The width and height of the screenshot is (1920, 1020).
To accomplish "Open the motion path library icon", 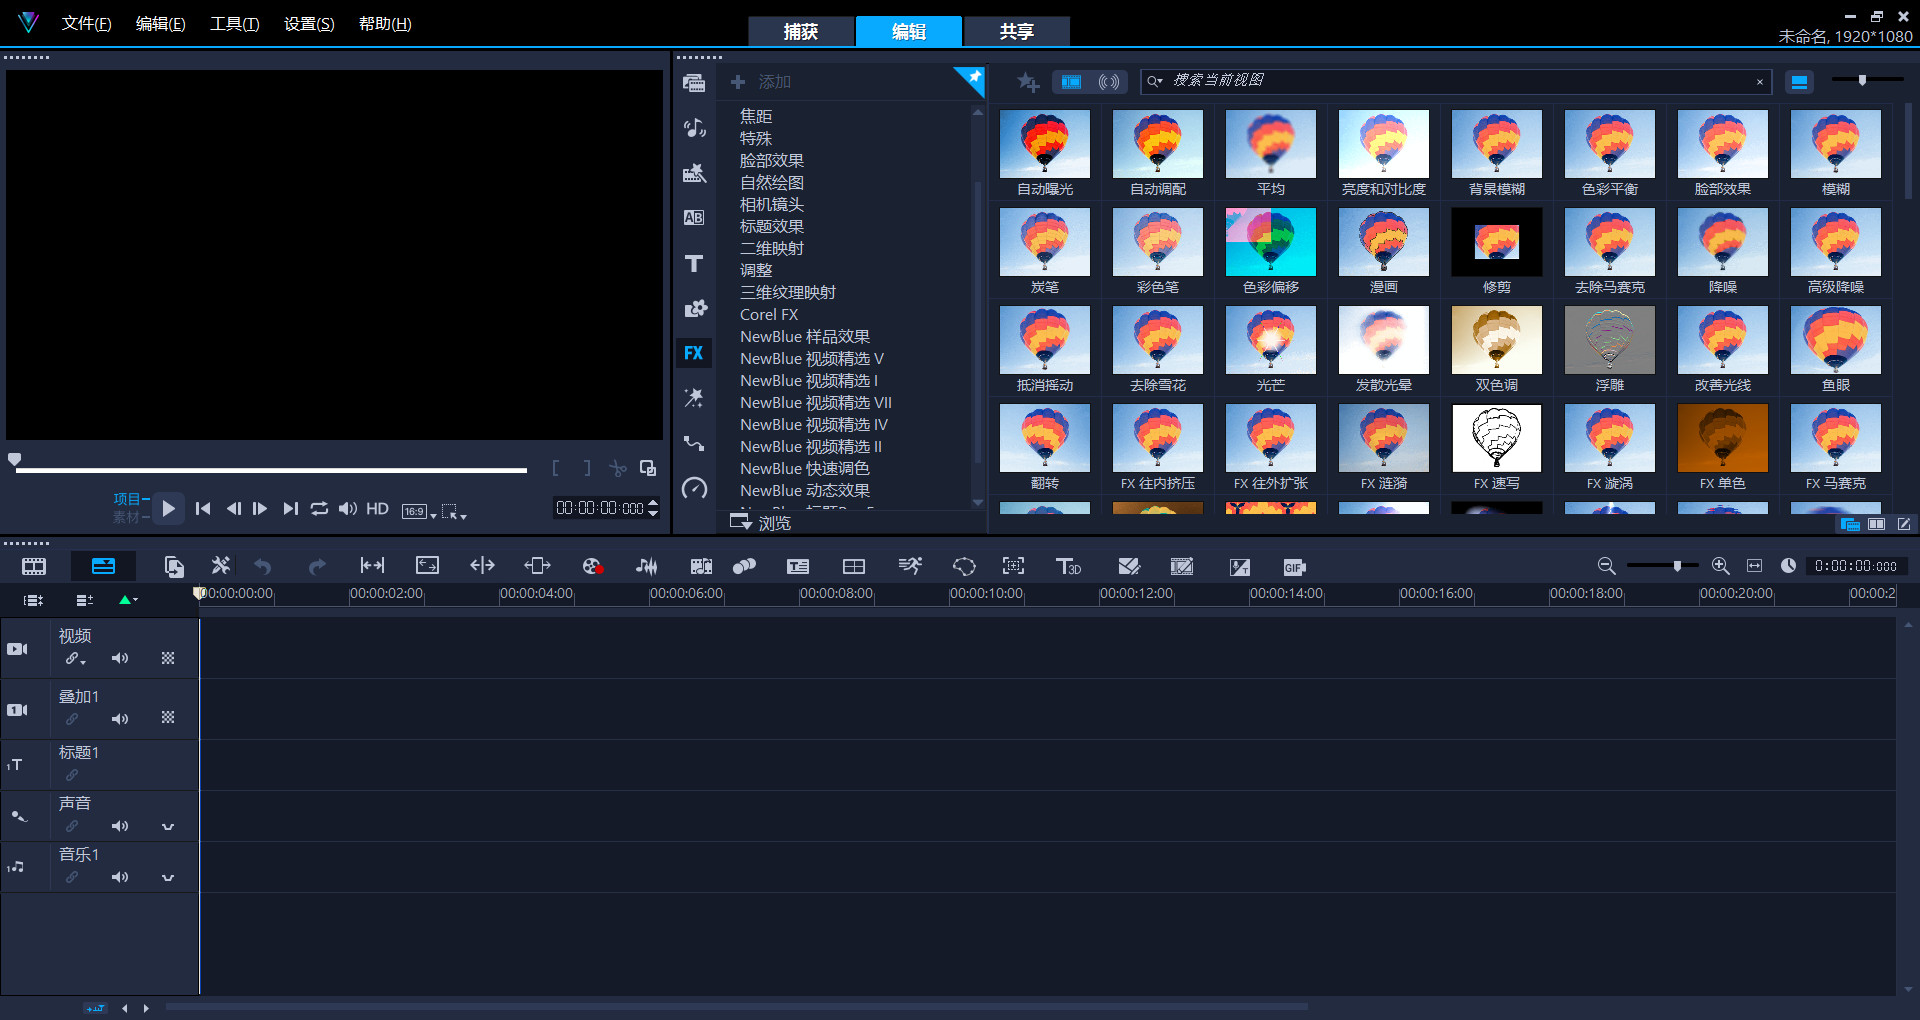I will (x=694, y=443).
